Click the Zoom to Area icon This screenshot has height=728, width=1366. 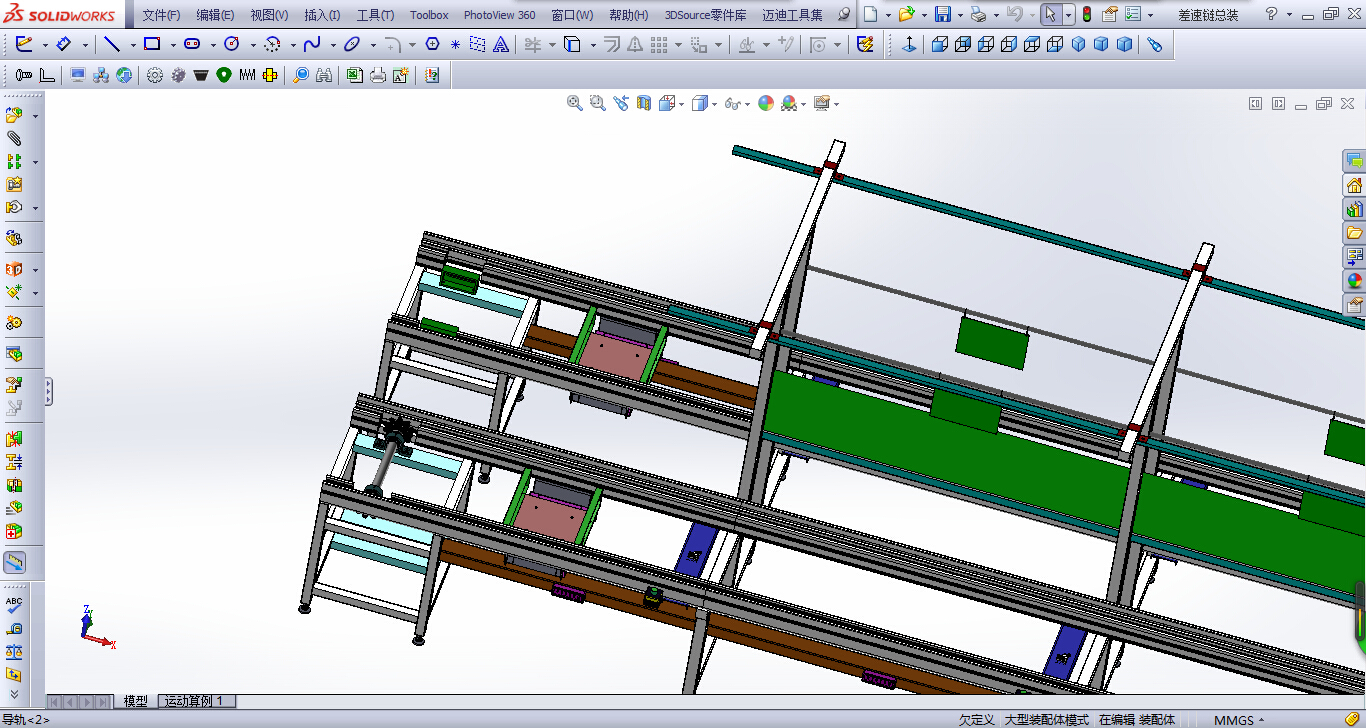click(598, 103)
